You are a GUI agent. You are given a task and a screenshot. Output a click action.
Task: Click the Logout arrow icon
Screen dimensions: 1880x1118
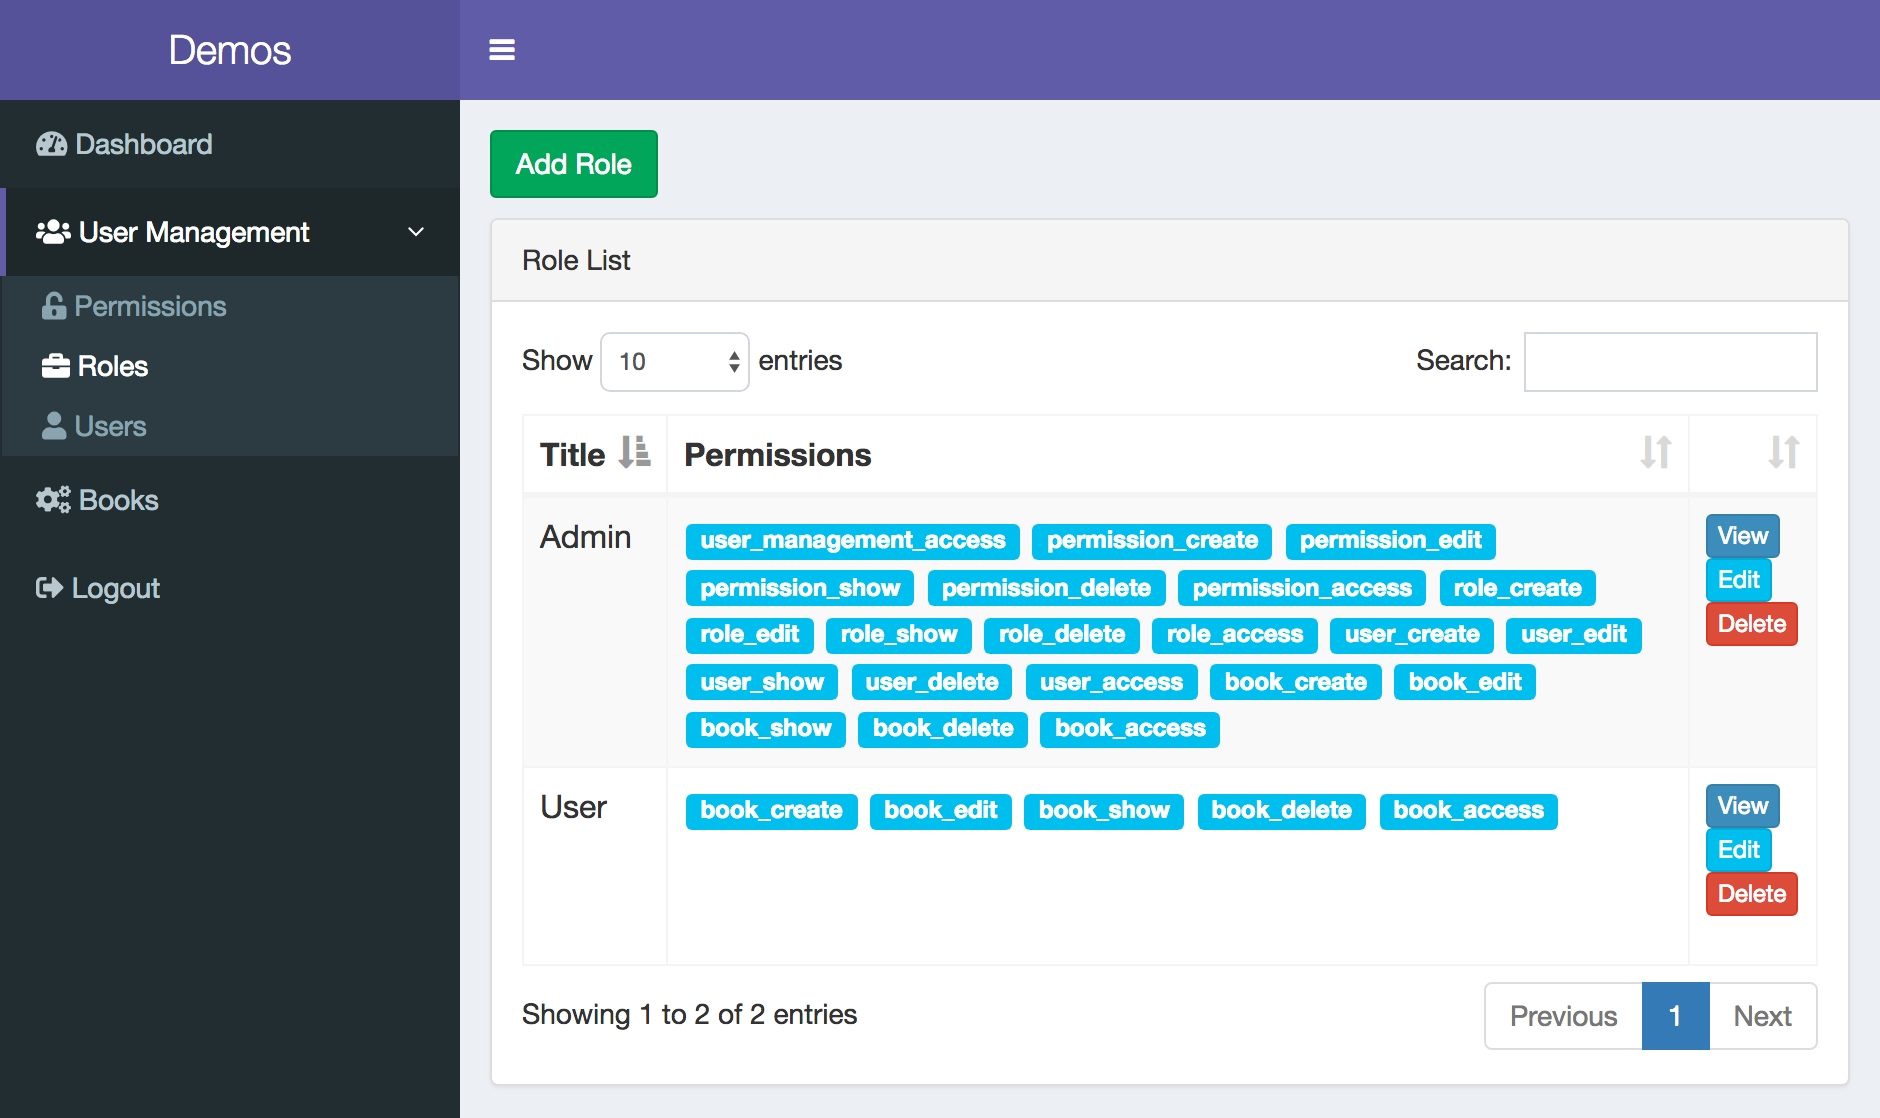pos(49,588)
